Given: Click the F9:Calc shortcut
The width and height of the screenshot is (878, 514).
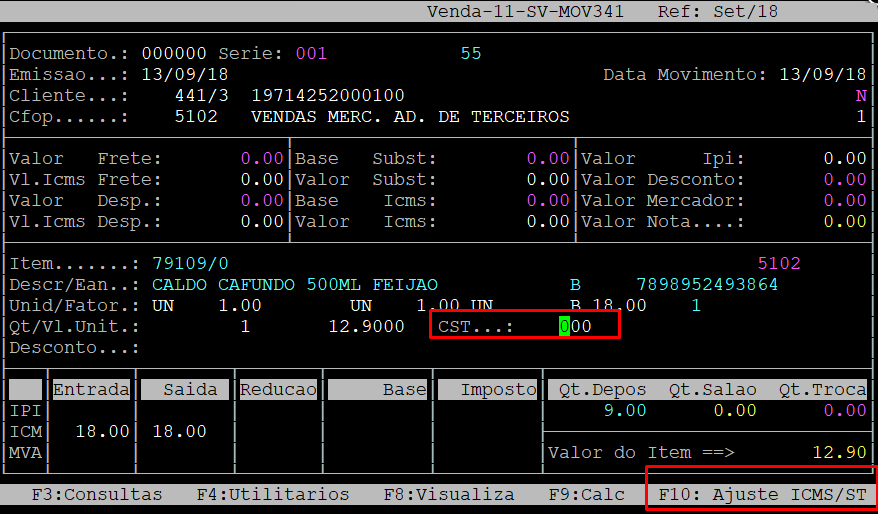Looking at the screenshot, I should point(587,494).
